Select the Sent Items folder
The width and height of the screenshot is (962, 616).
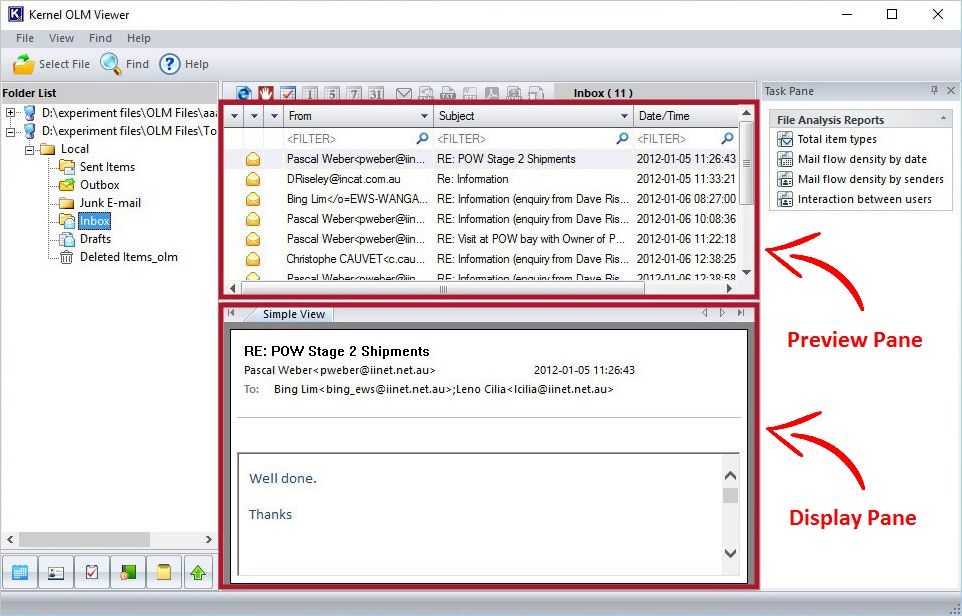[107, 167]
